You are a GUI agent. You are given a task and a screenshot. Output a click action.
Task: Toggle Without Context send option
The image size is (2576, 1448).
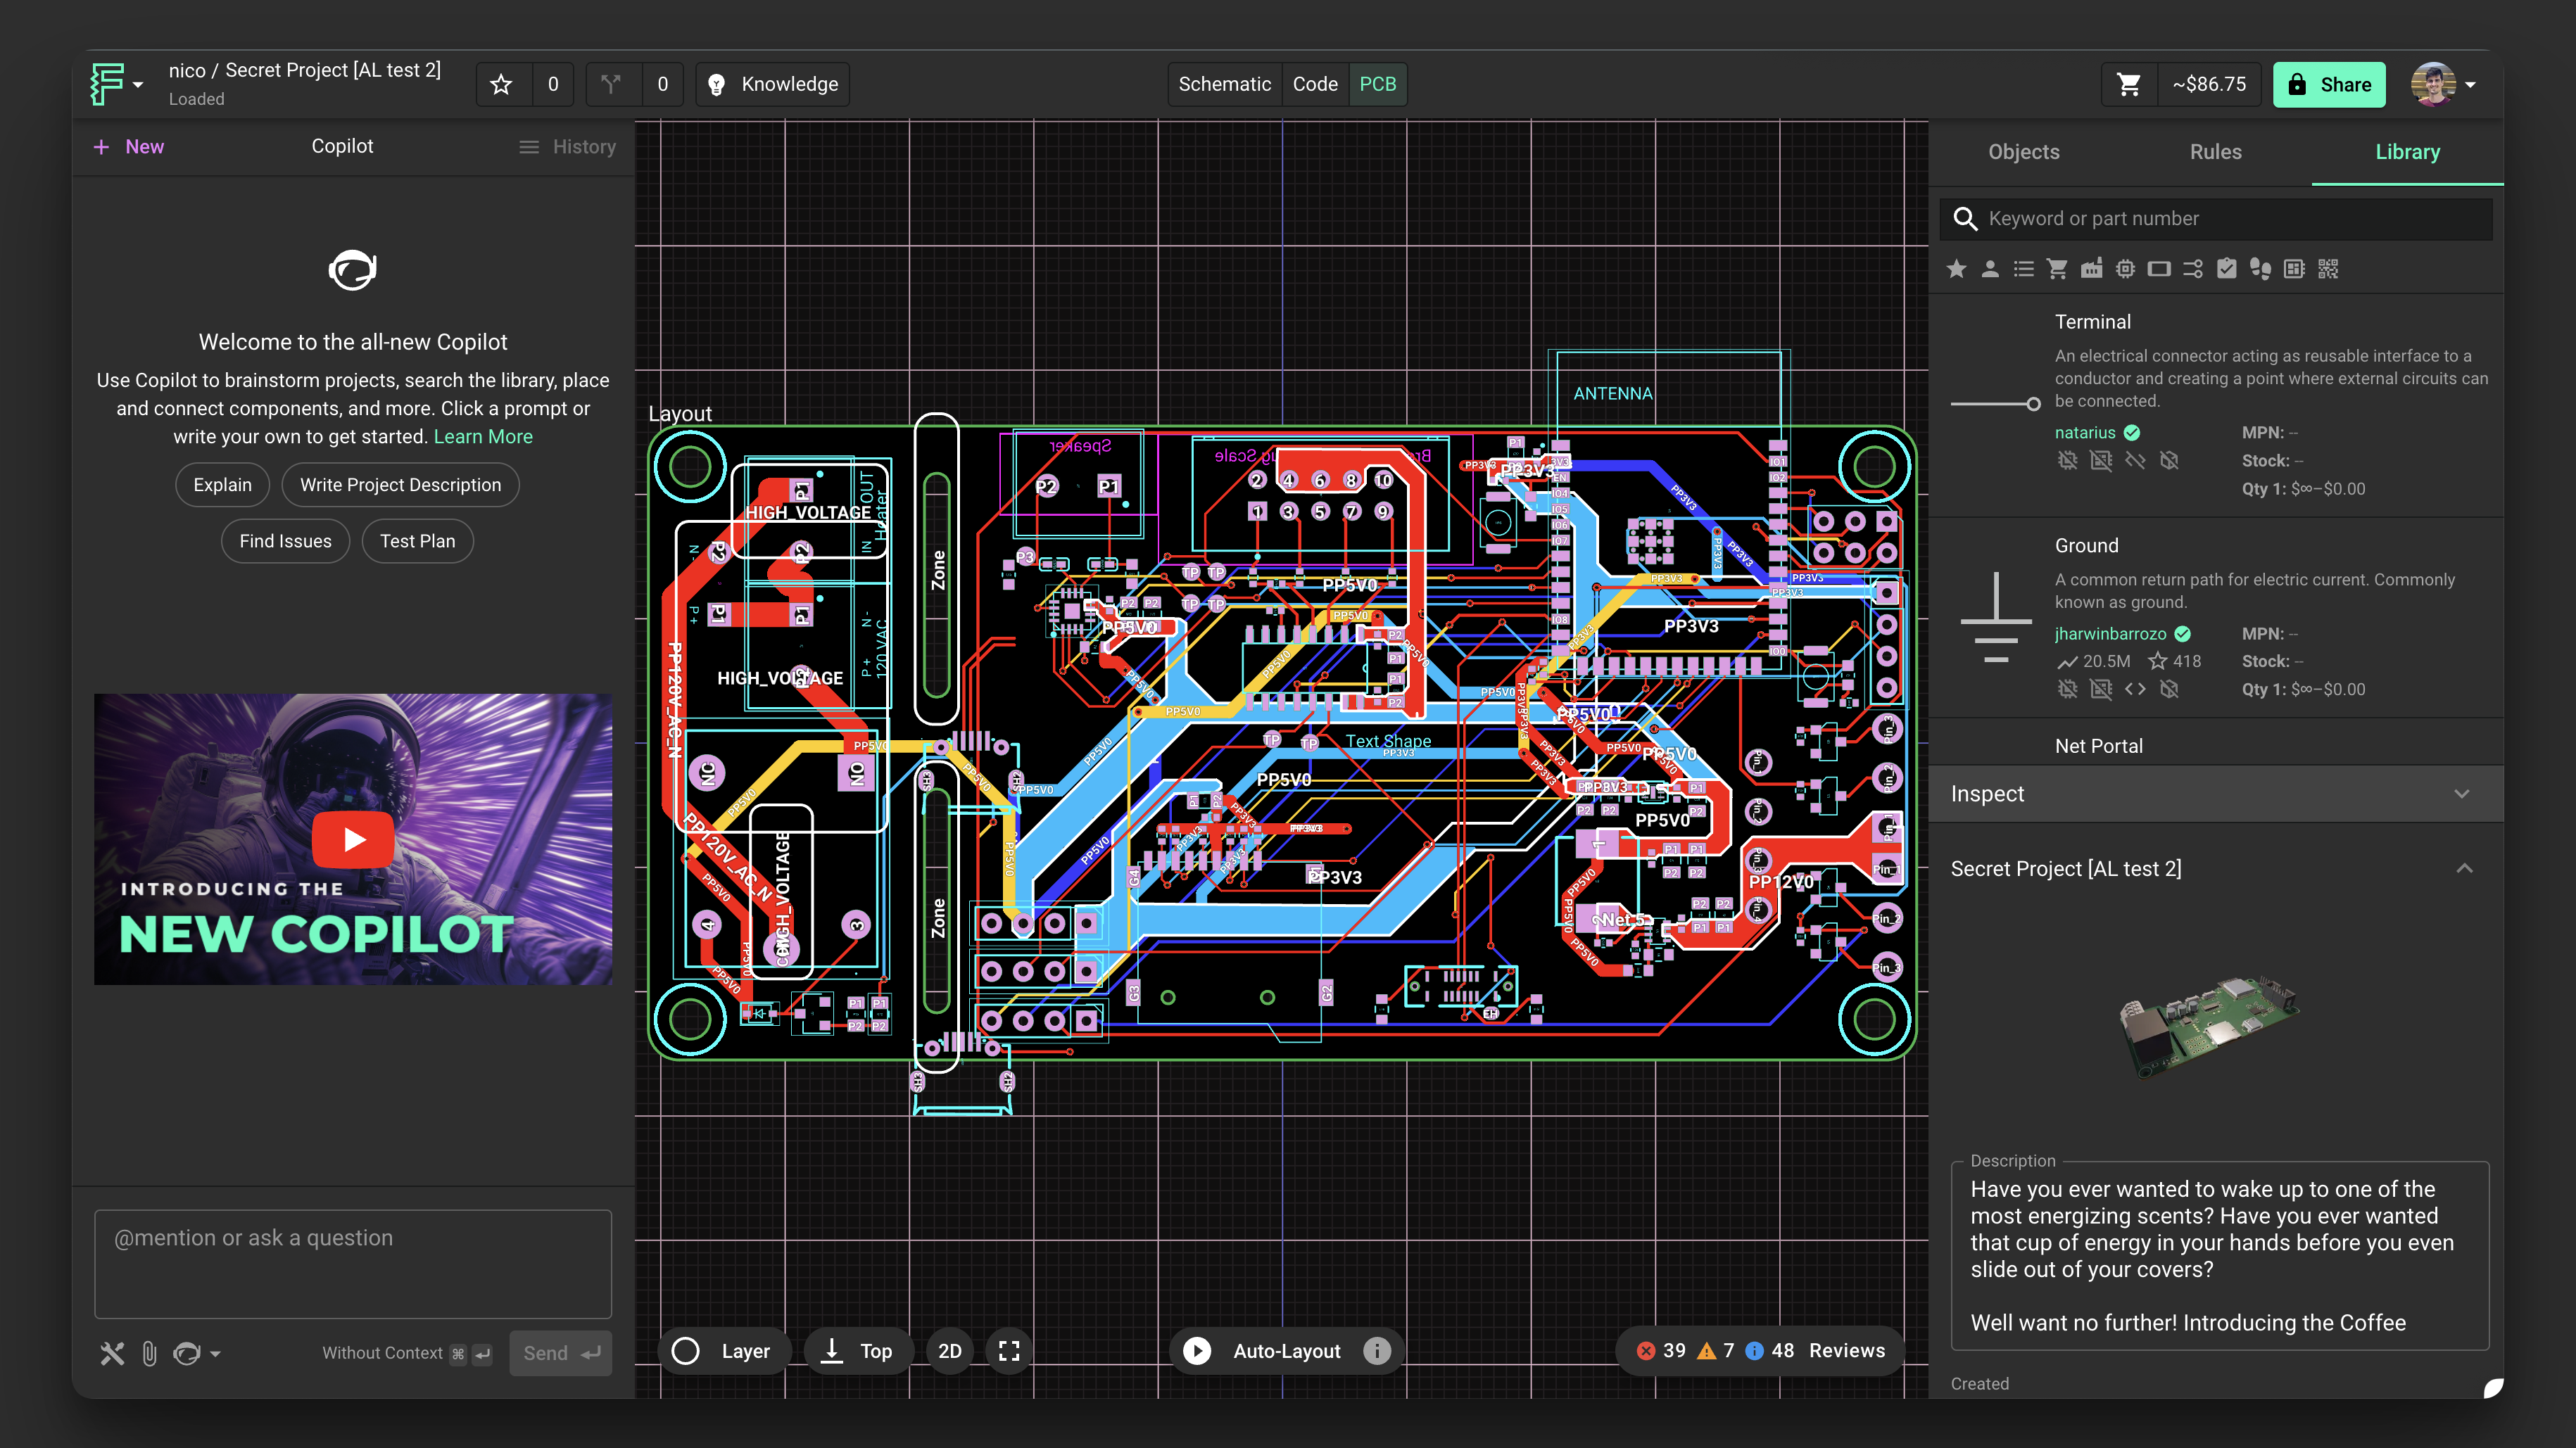[406, 1353]
